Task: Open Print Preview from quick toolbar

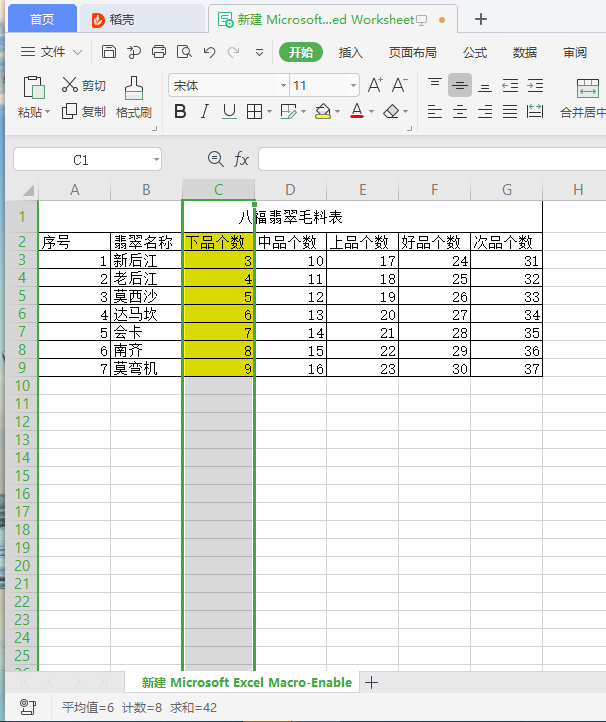Action: [x=184, y=52]
